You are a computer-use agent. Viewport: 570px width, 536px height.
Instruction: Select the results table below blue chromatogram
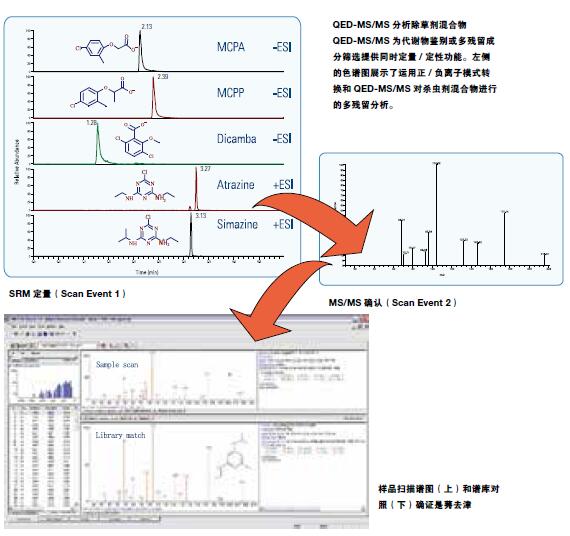point(43,459)
